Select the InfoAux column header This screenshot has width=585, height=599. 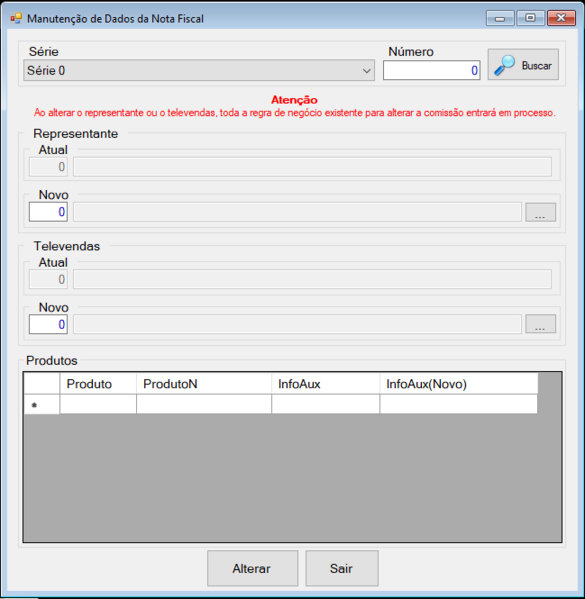coord(326,384)
